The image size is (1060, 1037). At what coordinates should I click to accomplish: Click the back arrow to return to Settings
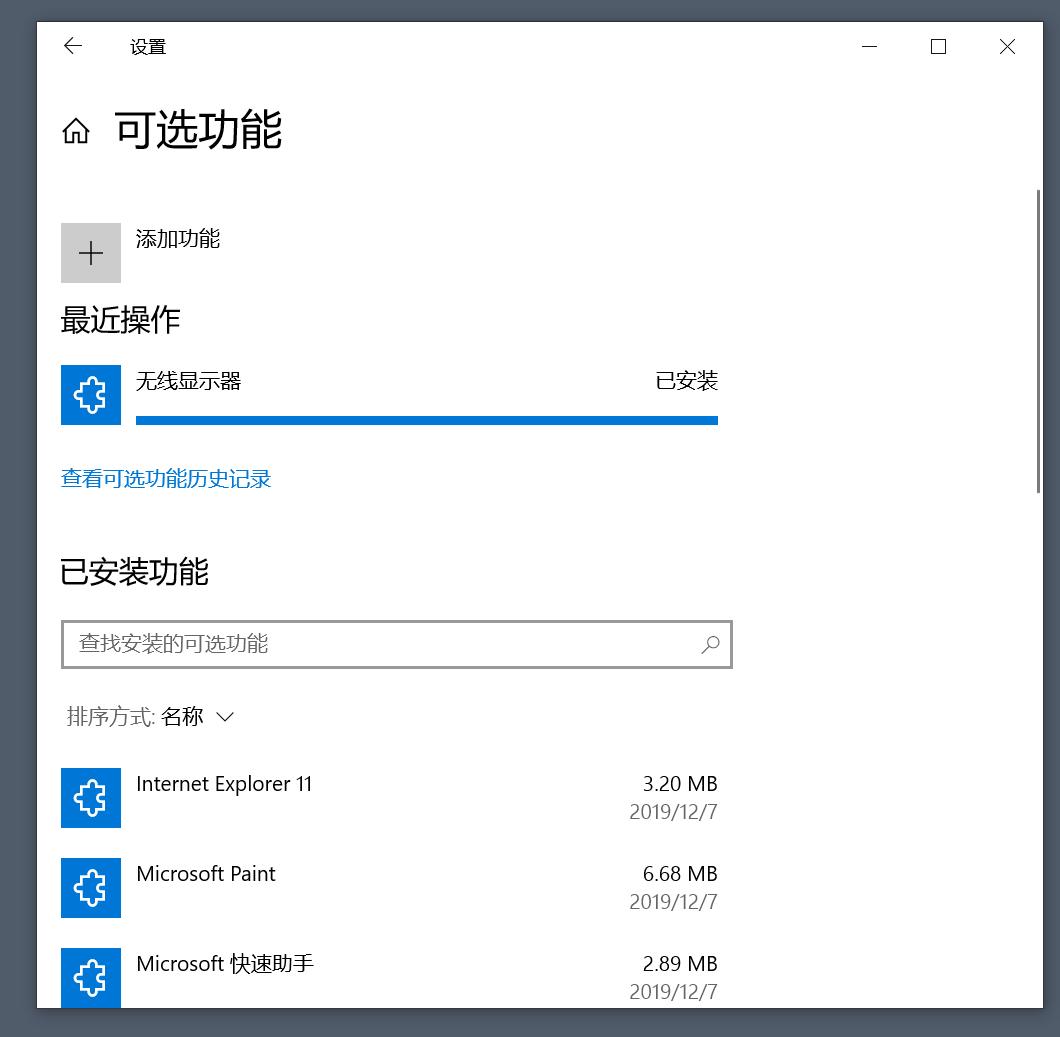pos(71,46)
